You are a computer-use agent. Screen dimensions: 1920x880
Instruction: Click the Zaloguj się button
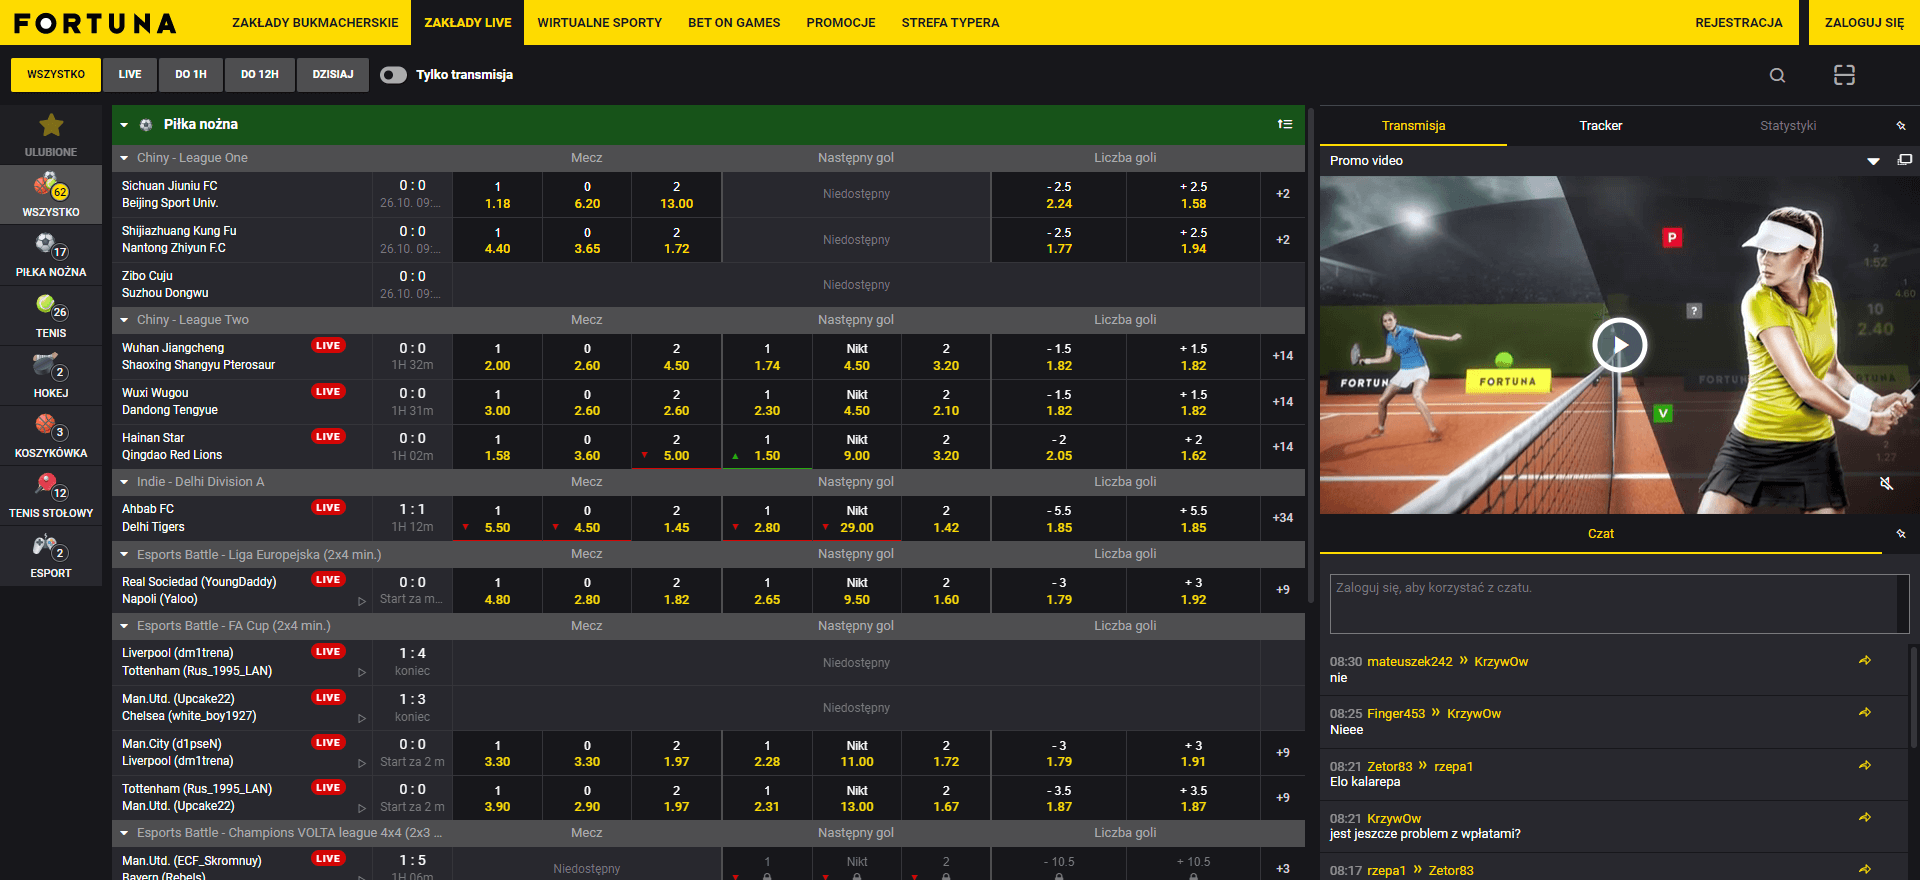click(x=1864, y=23)
